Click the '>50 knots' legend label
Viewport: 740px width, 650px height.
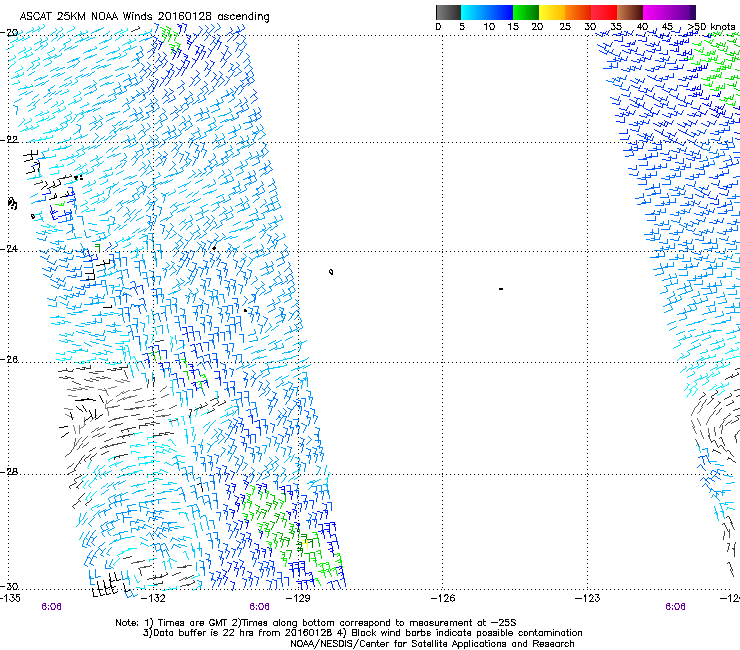[711, 27]
